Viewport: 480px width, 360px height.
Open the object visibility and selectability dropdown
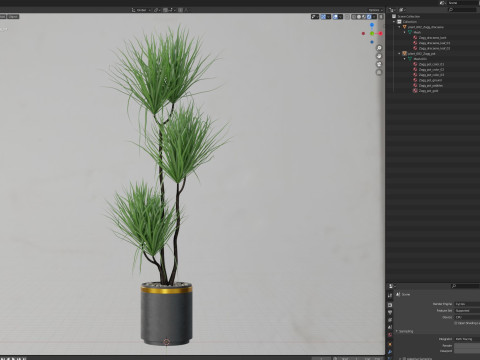[x=315, y=17]
